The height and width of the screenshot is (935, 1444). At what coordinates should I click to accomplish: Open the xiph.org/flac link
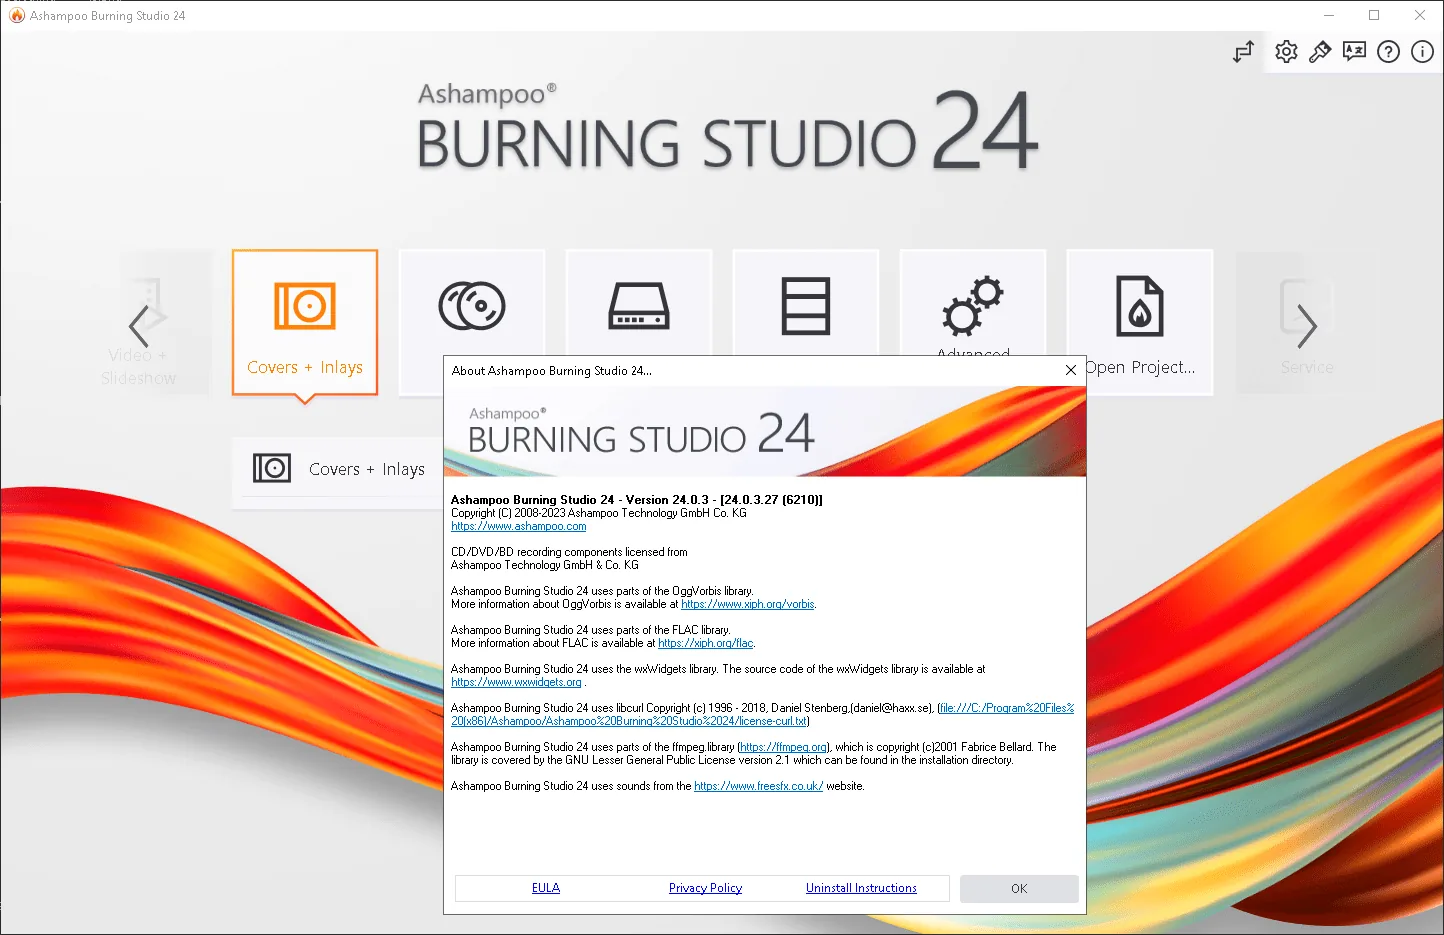(x=706, y=643)
